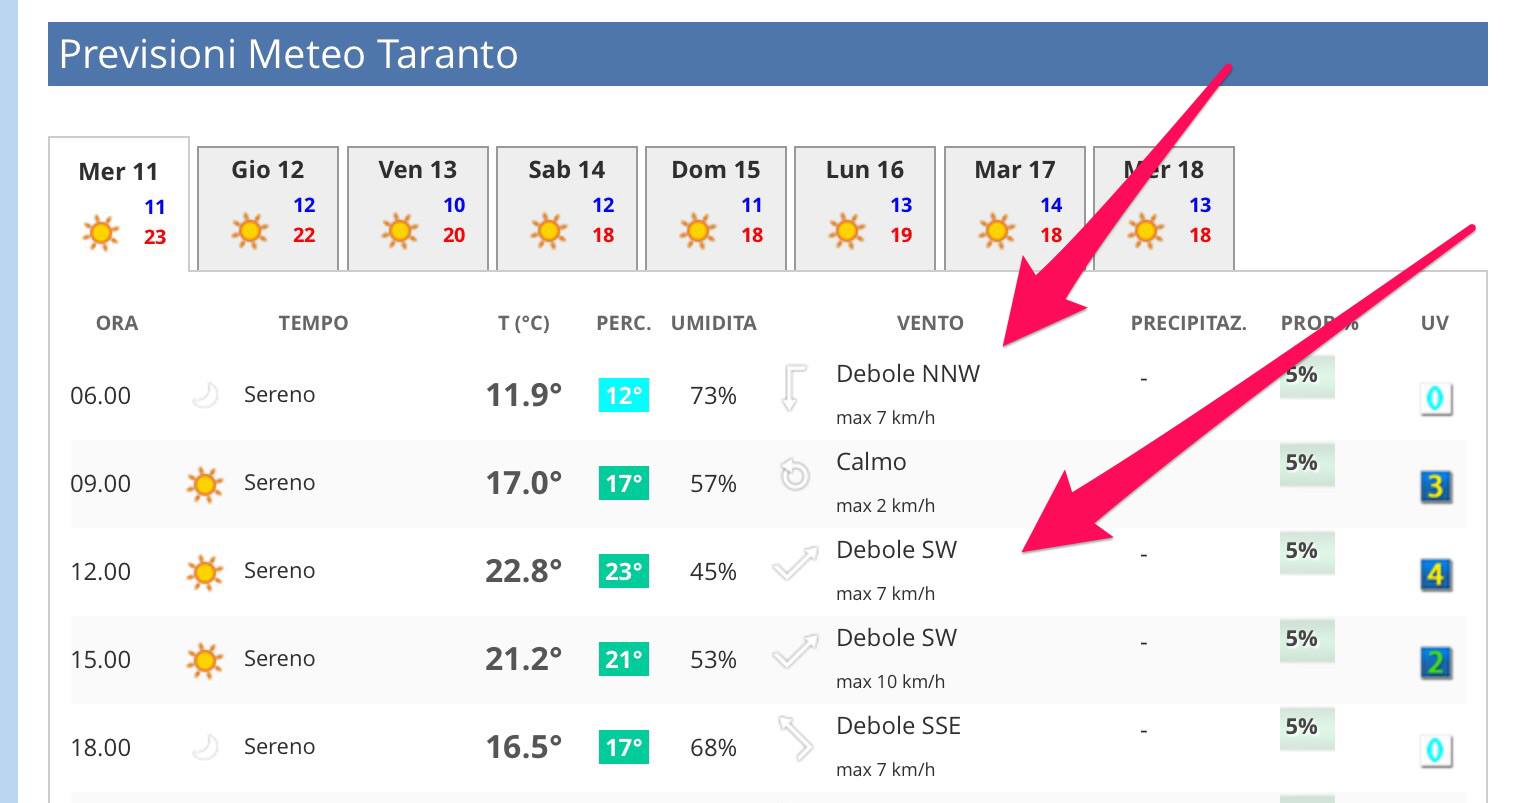Click the UV index 4 badge
Viewport: 1513px width, 803px height.
pos(1436,575)
